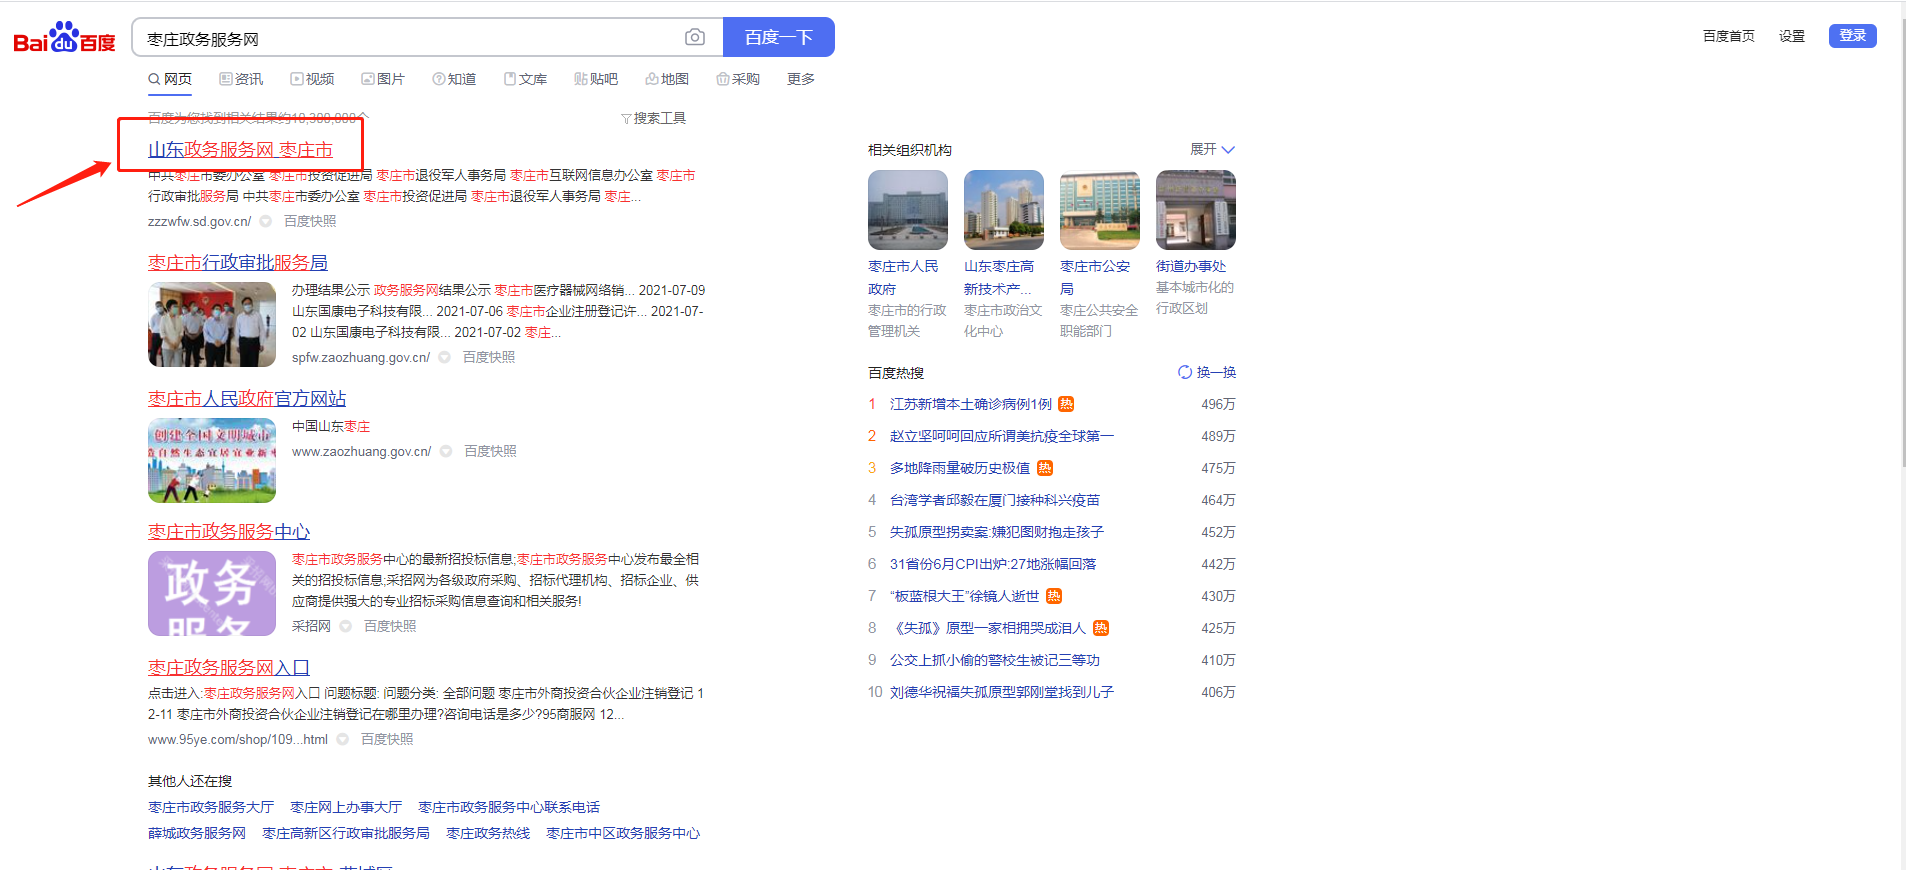Click the verification icon beside www.zaozhuang.gov.cn
The image size is (1906, 870).
click(446, 451)
